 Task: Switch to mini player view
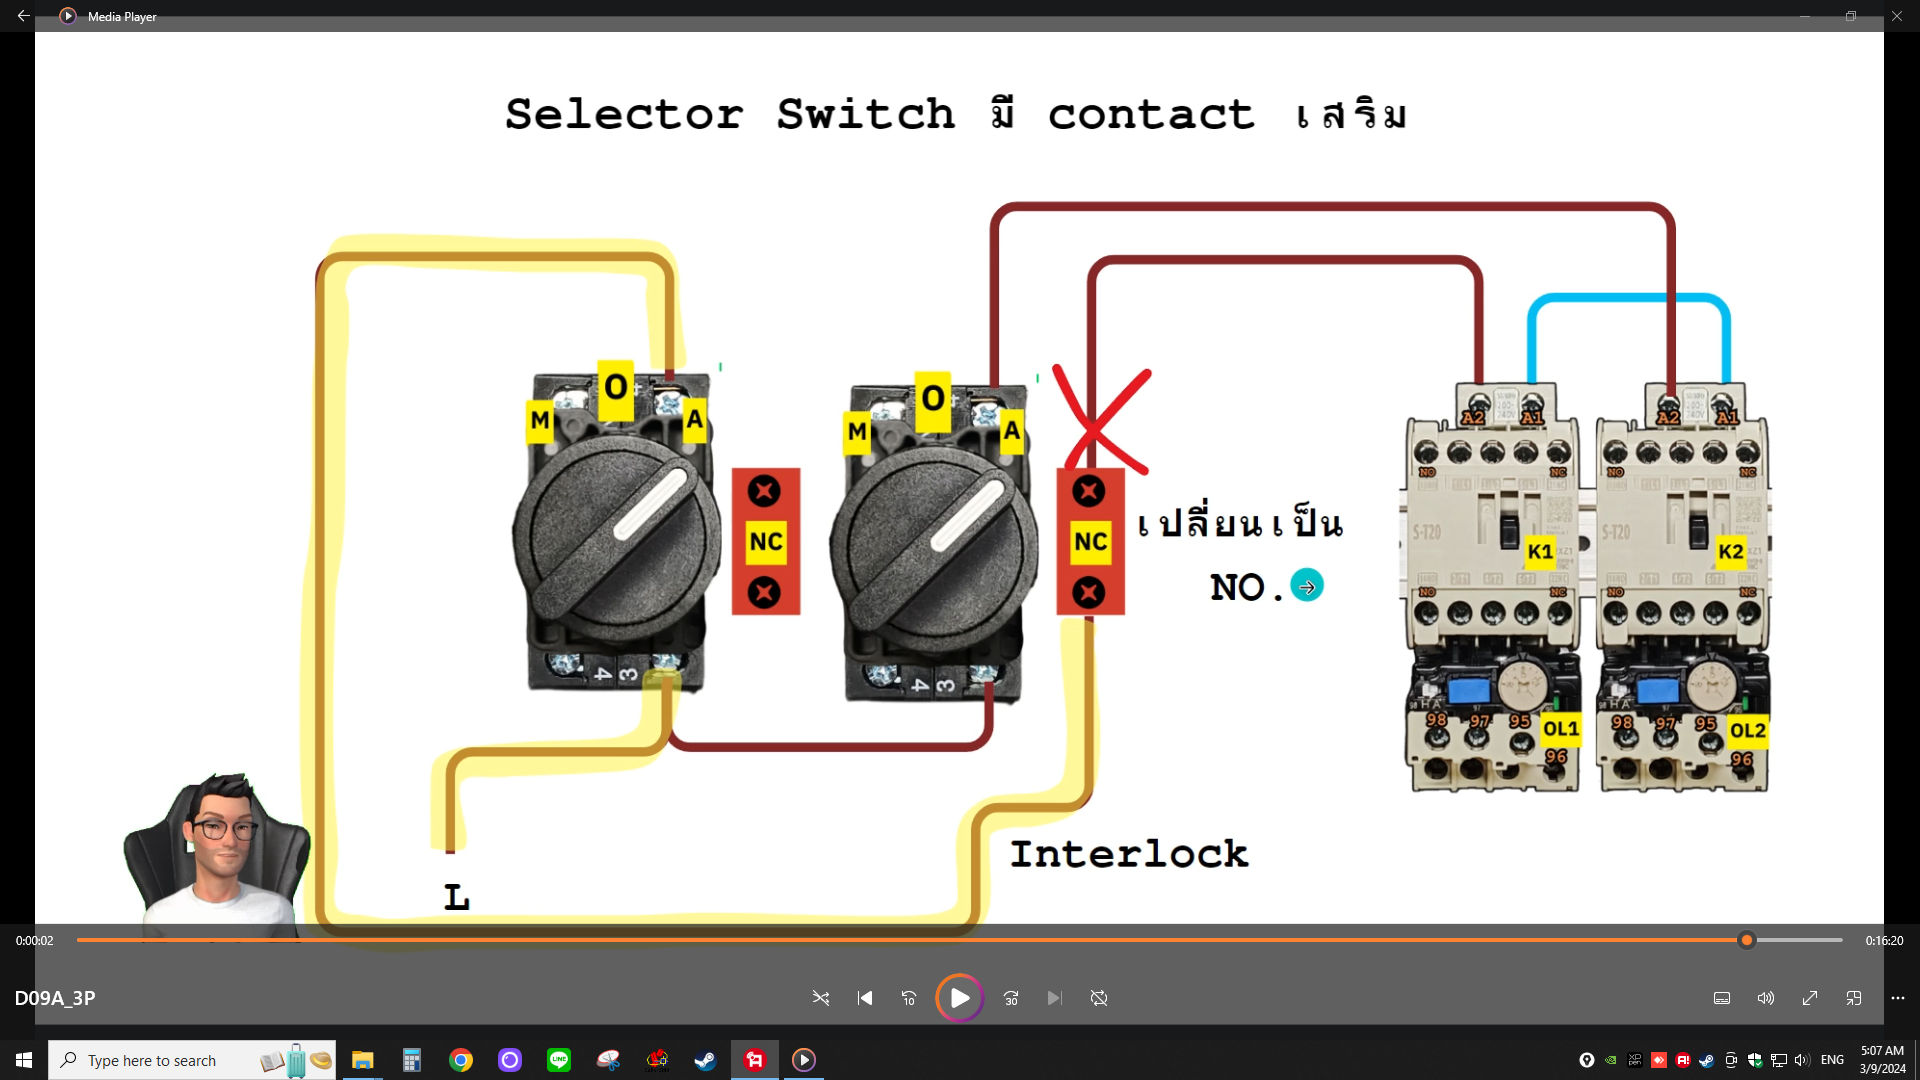pyautogui.click(x=1854, y=998)
